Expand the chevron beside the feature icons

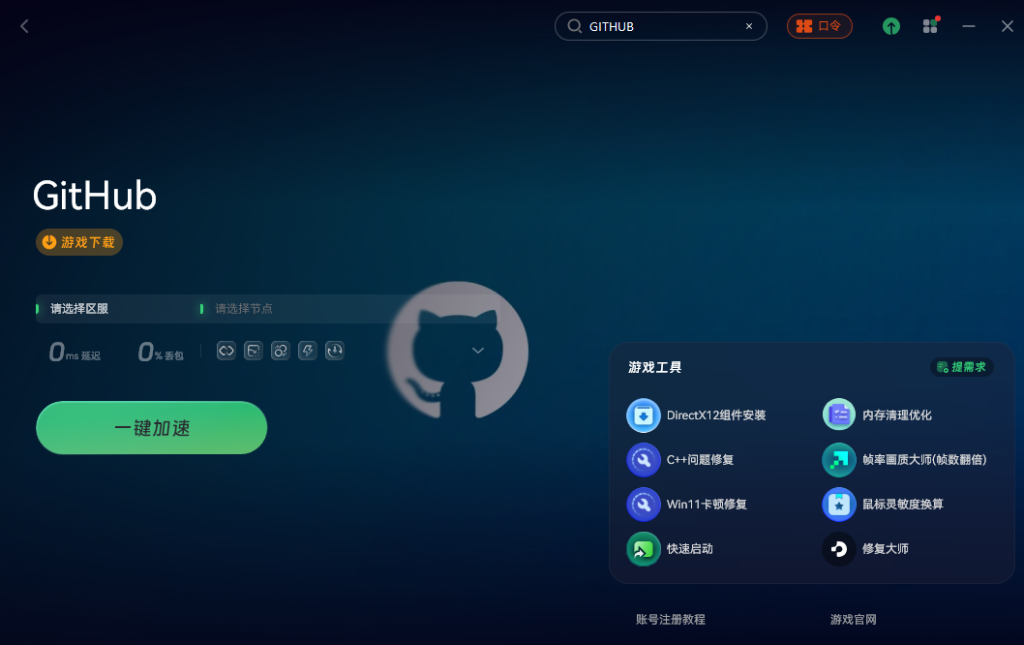(x=478, y=350)
